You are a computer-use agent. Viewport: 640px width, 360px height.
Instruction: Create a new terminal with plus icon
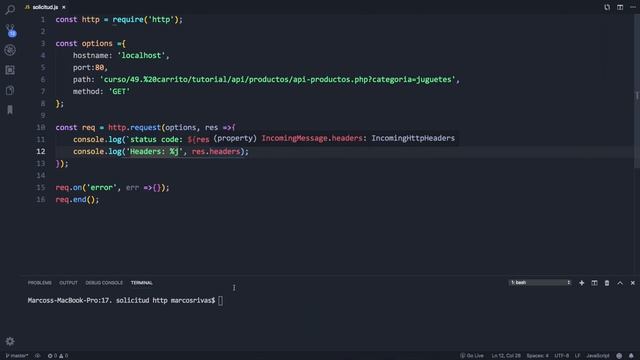click(582, 283)
